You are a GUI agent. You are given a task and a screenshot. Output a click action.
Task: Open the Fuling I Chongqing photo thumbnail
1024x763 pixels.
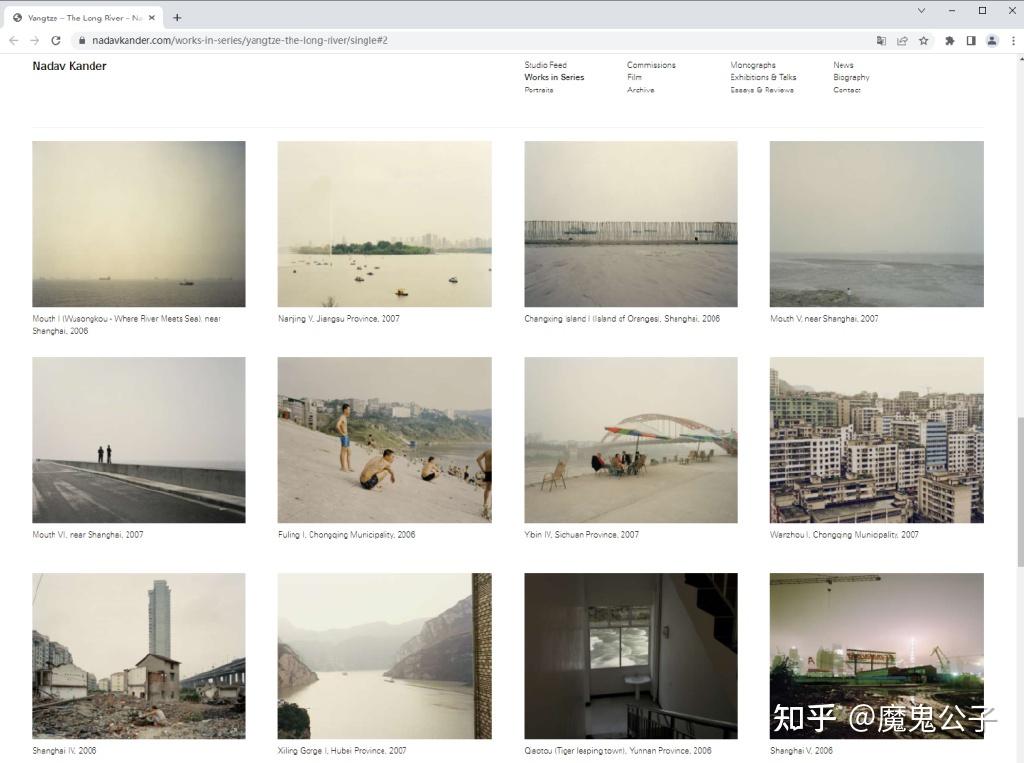pyautogui.click(x=385, y=440)
